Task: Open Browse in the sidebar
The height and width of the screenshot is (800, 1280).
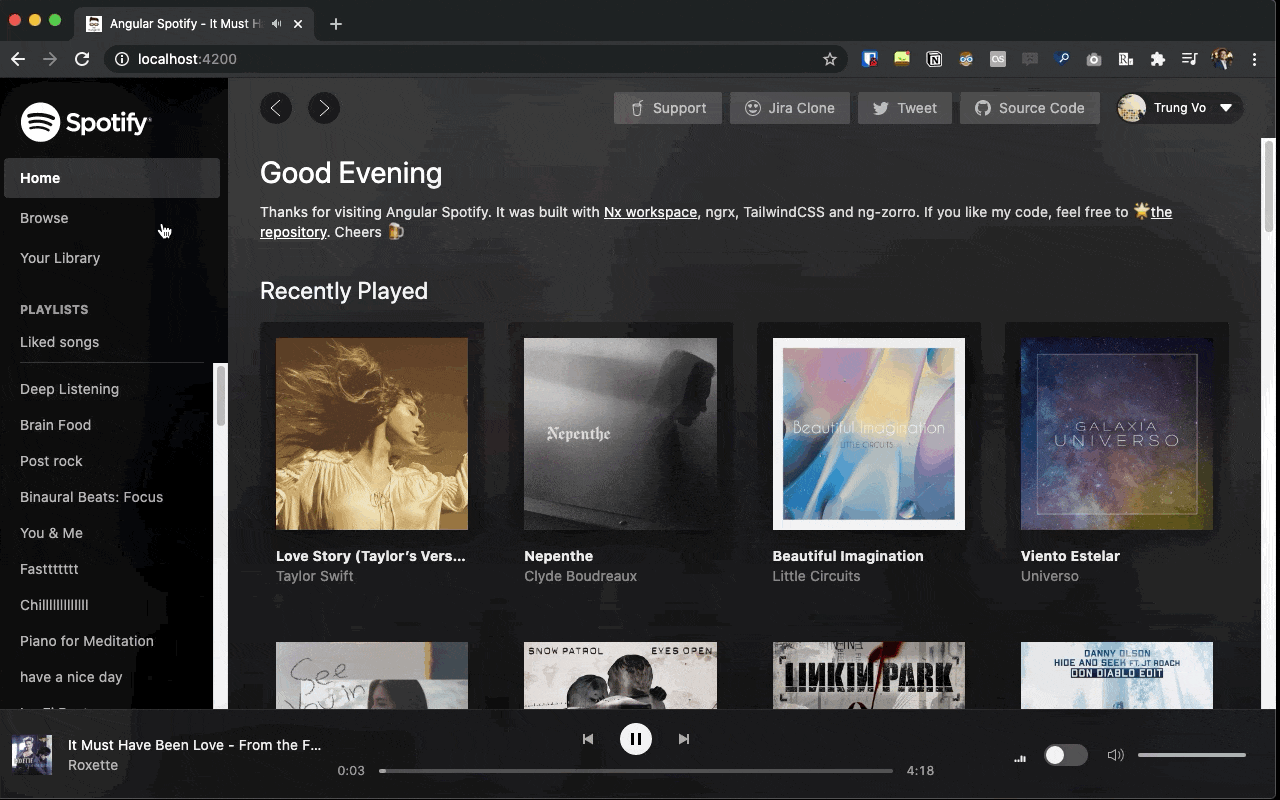Action: click(44, 218)
